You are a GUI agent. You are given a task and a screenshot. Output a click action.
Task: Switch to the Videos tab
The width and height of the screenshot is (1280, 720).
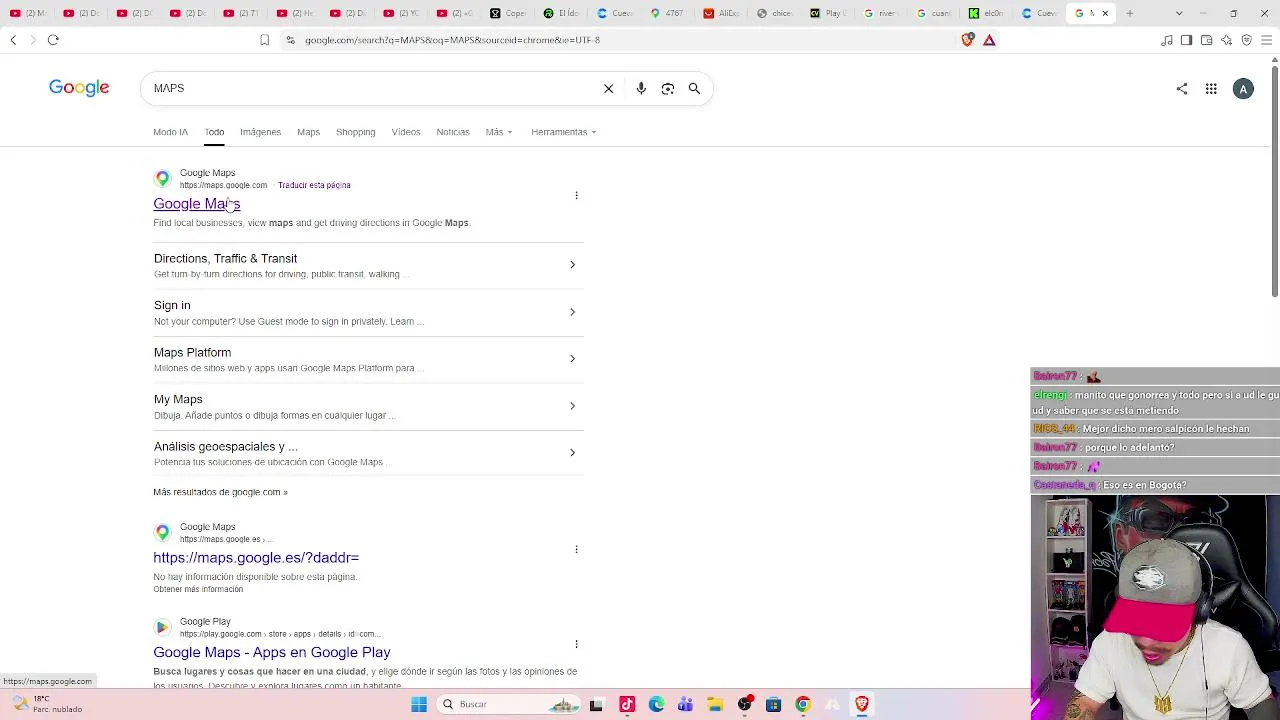coord(406,132)
